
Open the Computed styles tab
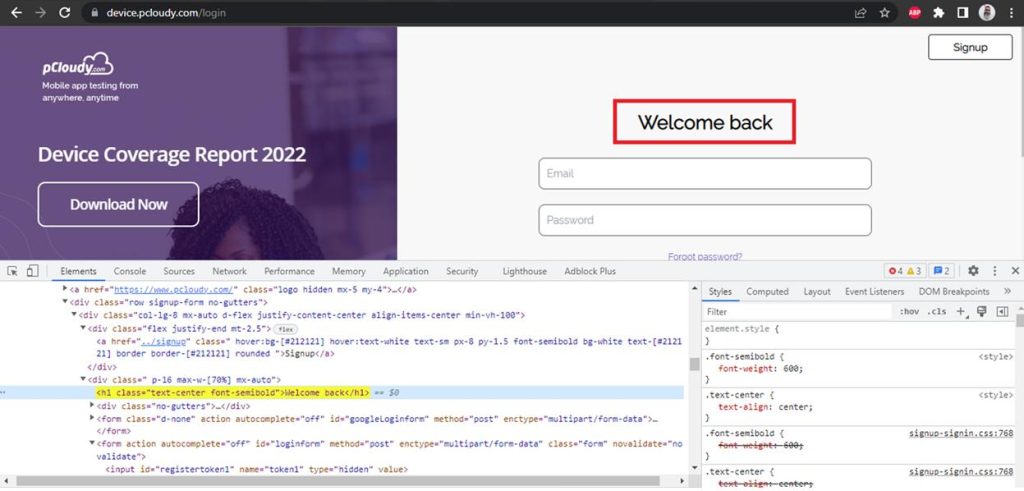coord(767,291)
